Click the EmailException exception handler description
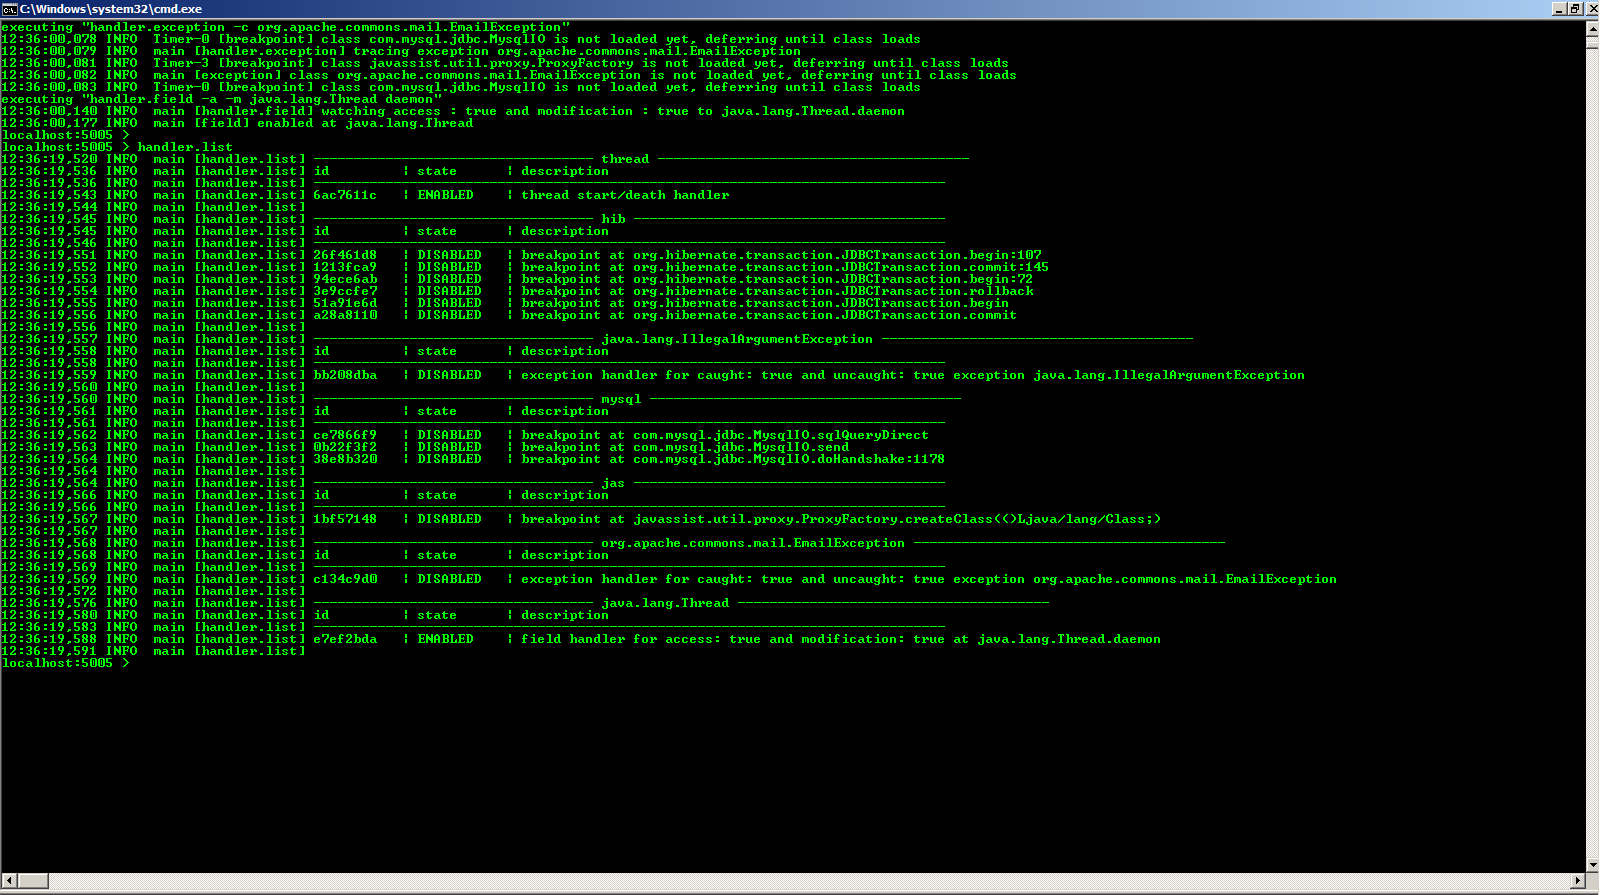Image resolution: width=1600 pixels, height=895 pixels. coord(929,579)
